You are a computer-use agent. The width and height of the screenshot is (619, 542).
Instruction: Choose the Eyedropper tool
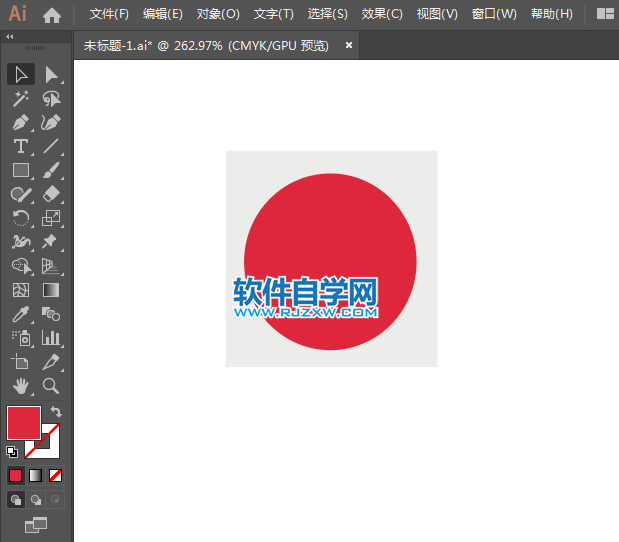[20, 314]
